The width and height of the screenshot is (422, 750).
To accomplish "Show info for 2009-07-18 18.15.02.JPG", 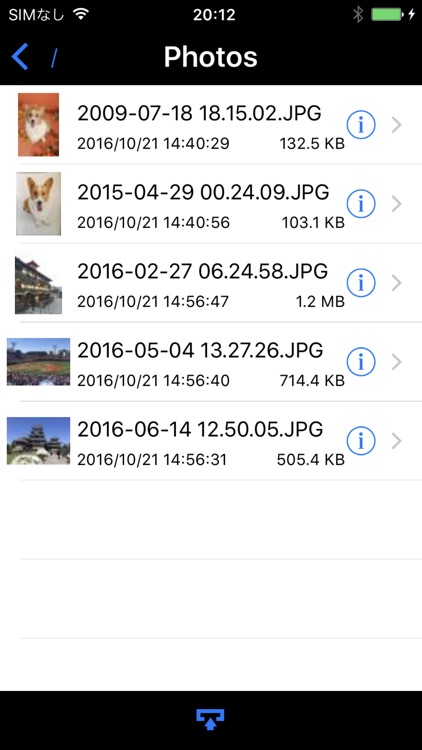I will (x=361, y=125).
